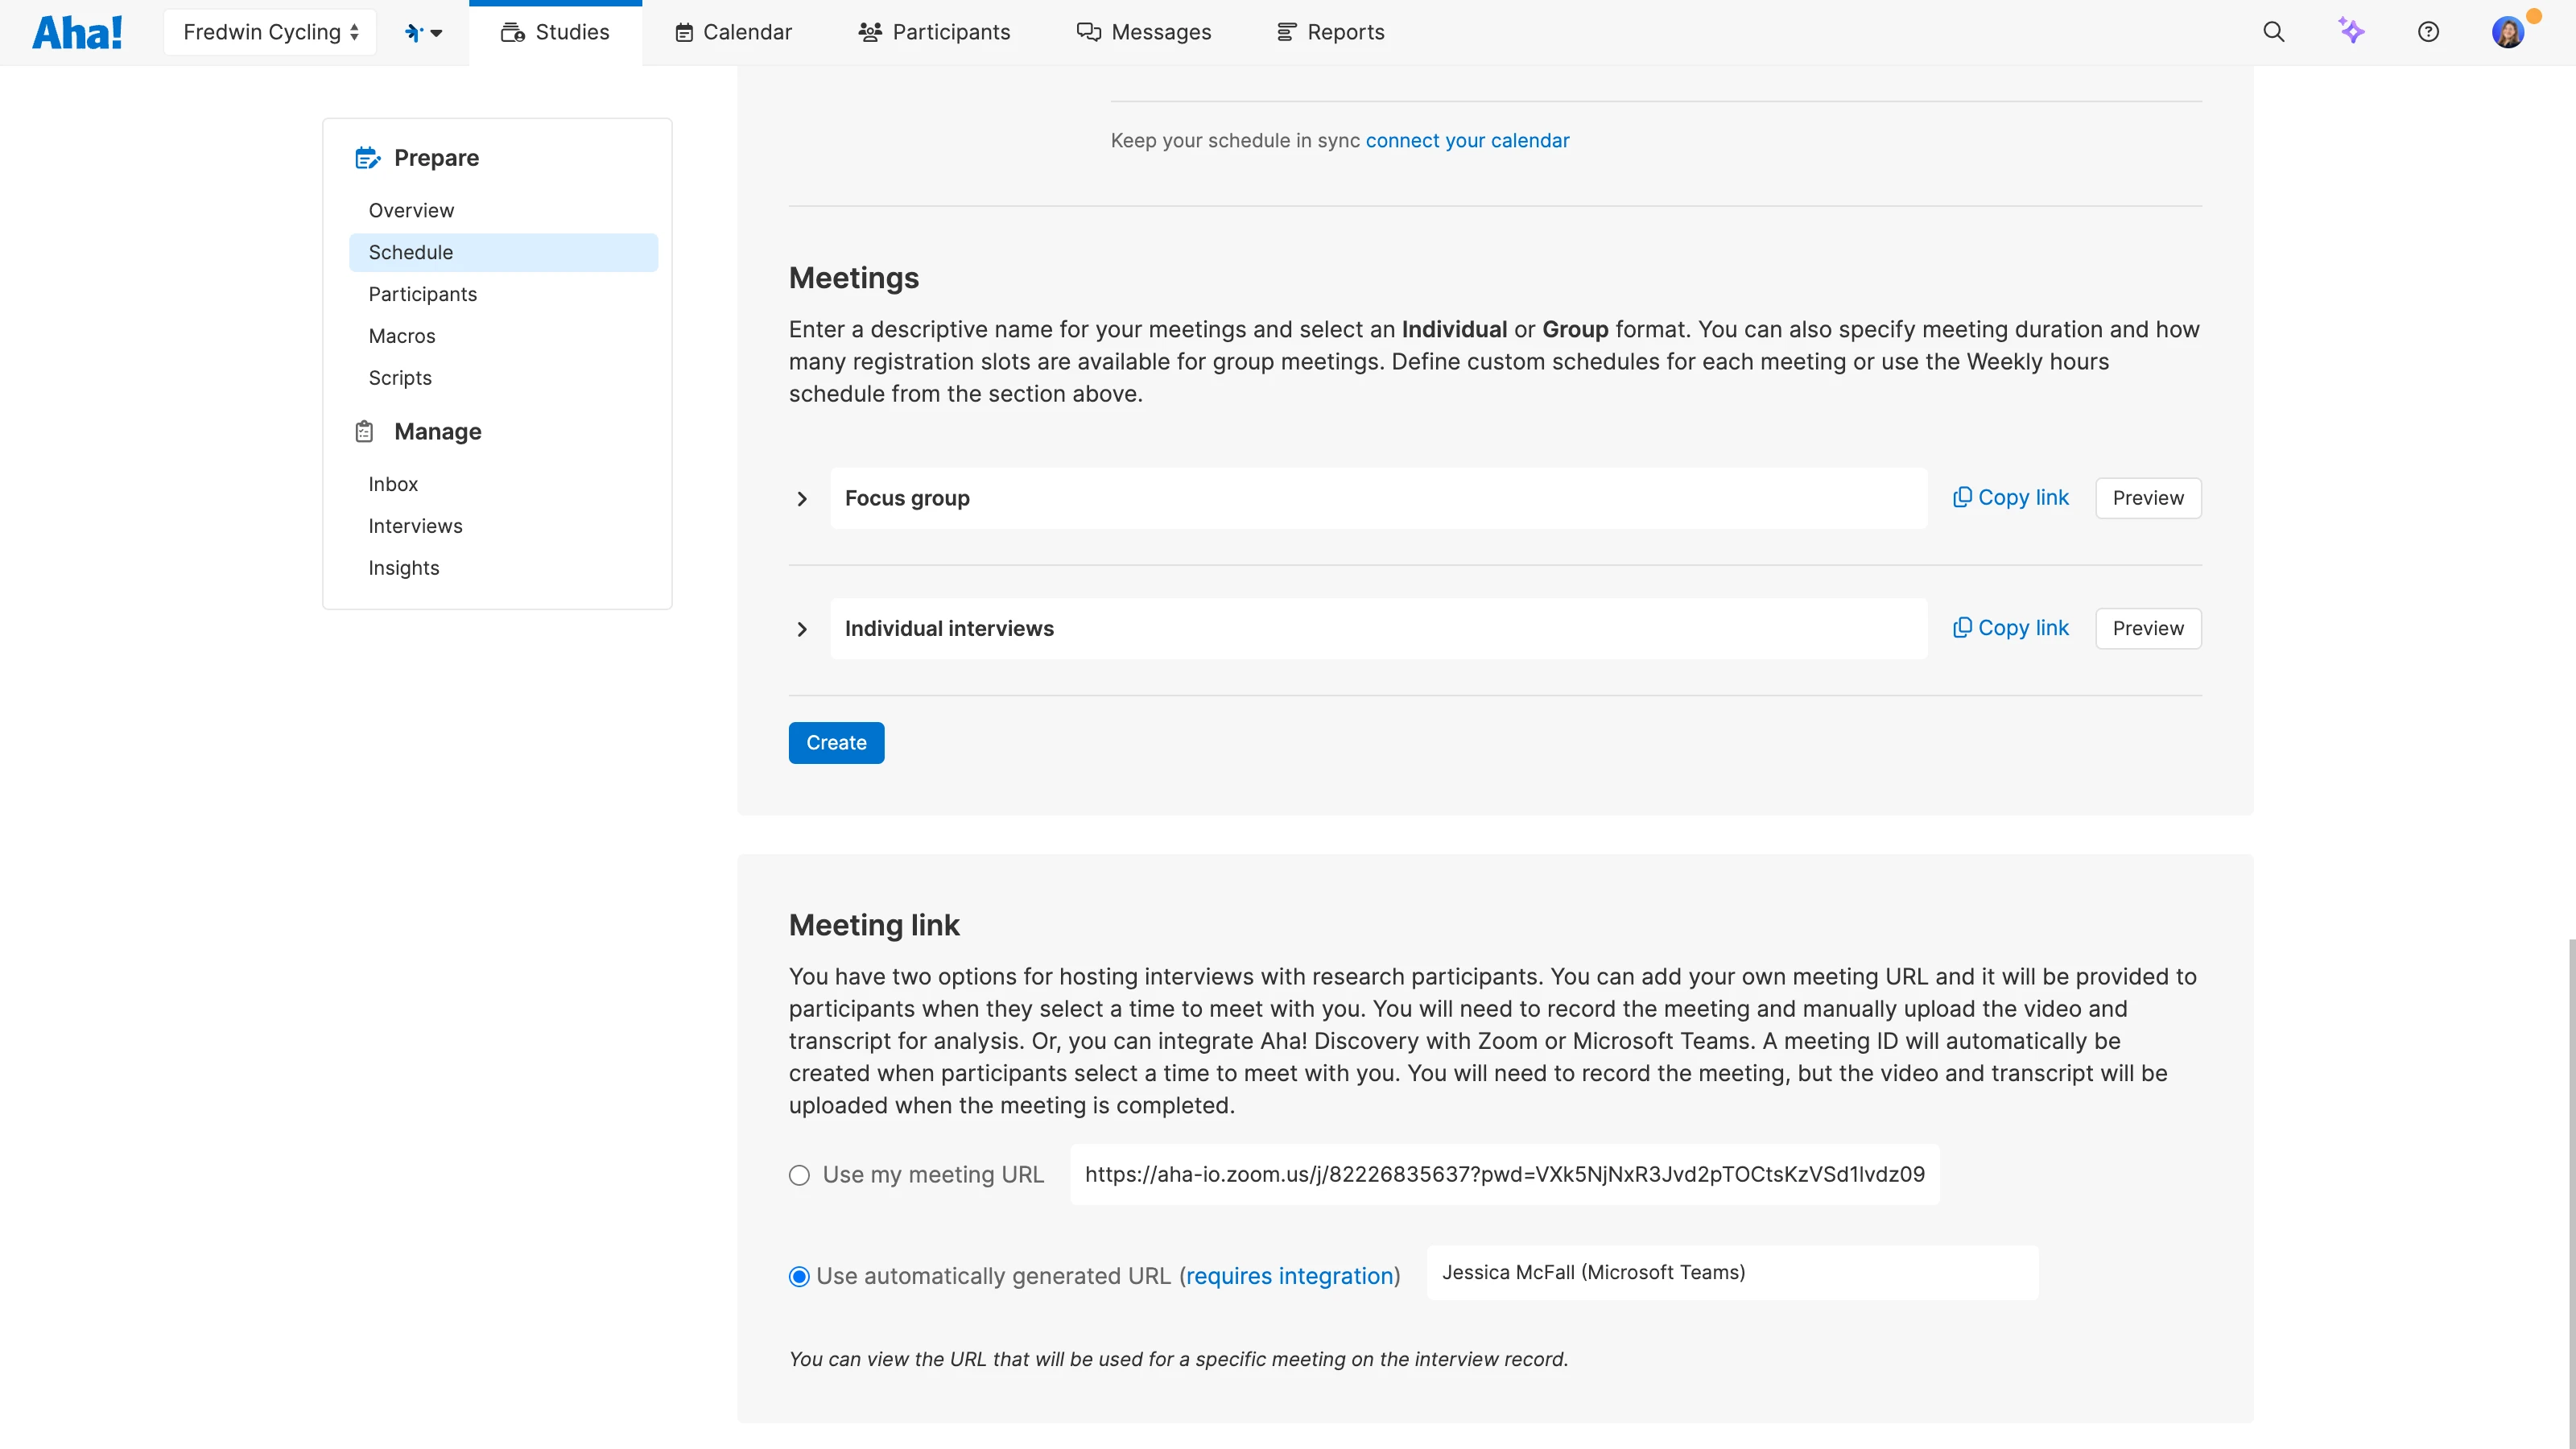Switch to the Calendar tab

coord(733,32)
